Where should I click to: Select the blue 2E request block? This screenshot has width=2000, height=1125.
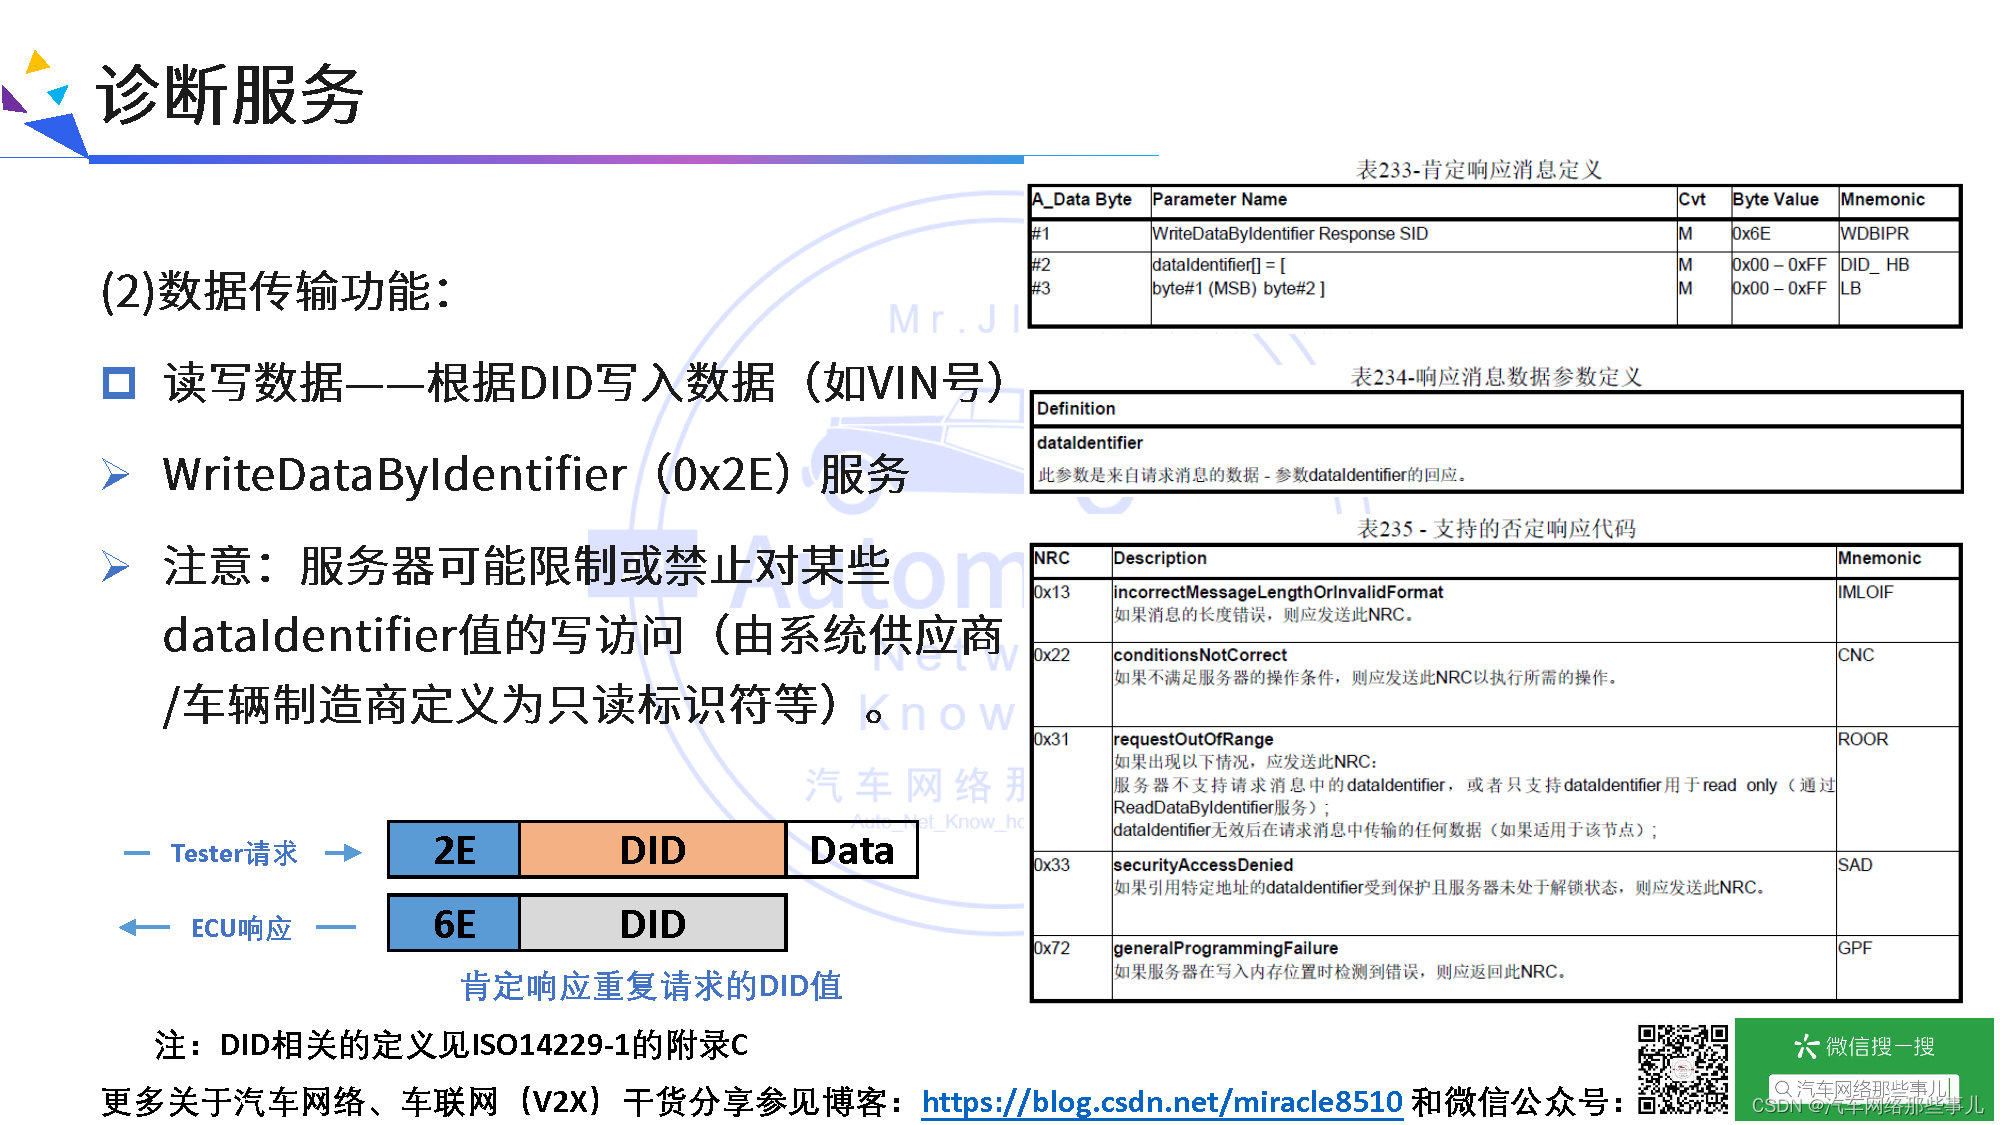click(x=454, y=850)
